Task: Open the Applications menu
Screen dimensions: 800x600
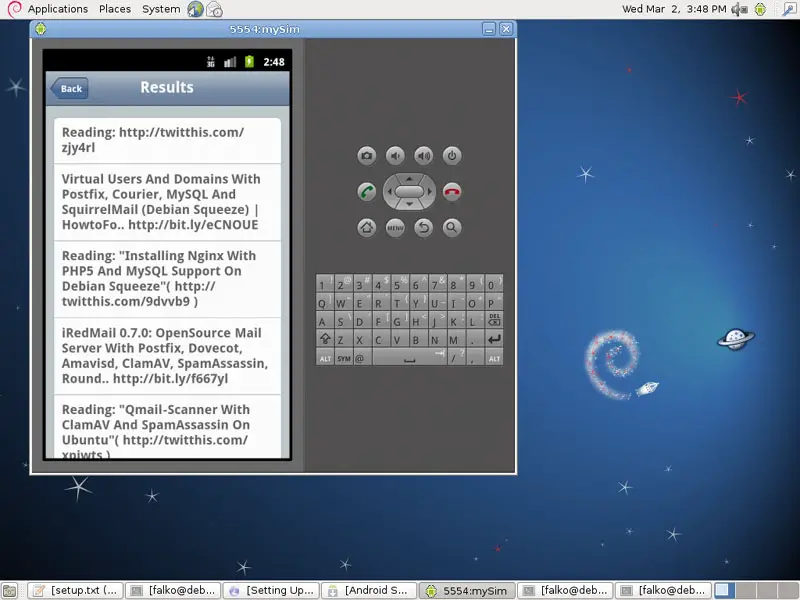Action: coord(58,9)
